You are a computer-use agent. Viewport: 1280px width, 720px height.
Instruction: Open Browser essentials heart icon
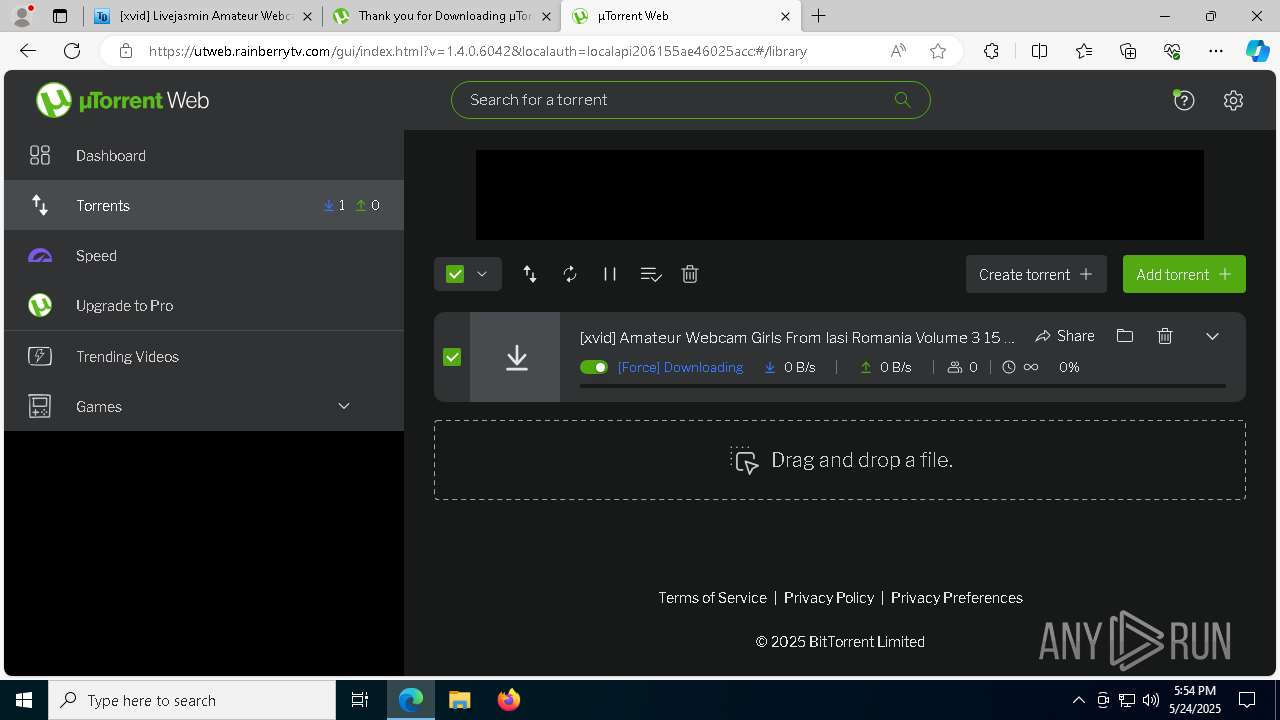pyautogui.click(x=1172, y=51)
